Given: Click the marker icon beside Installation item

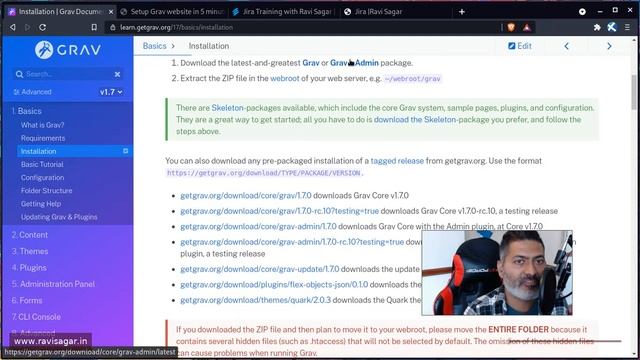Looking at the screenshot, I should pos(125,151).
